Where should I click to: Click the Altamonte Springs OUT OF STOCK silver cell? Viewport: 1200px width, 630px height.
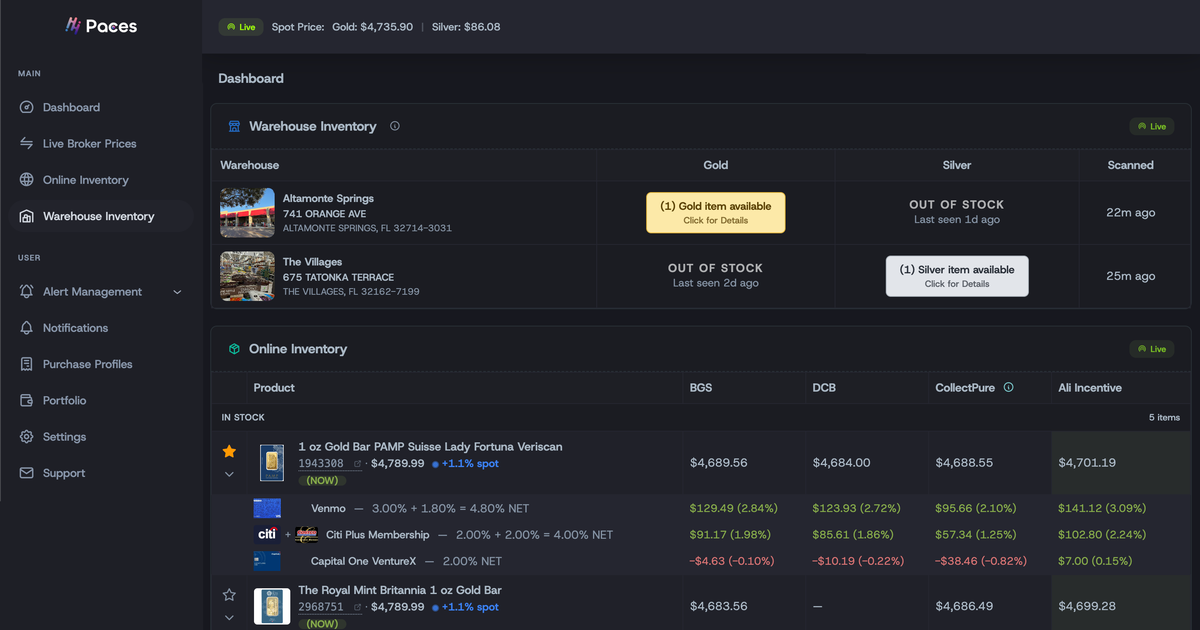pyautogui.click(x=957, y=212)
